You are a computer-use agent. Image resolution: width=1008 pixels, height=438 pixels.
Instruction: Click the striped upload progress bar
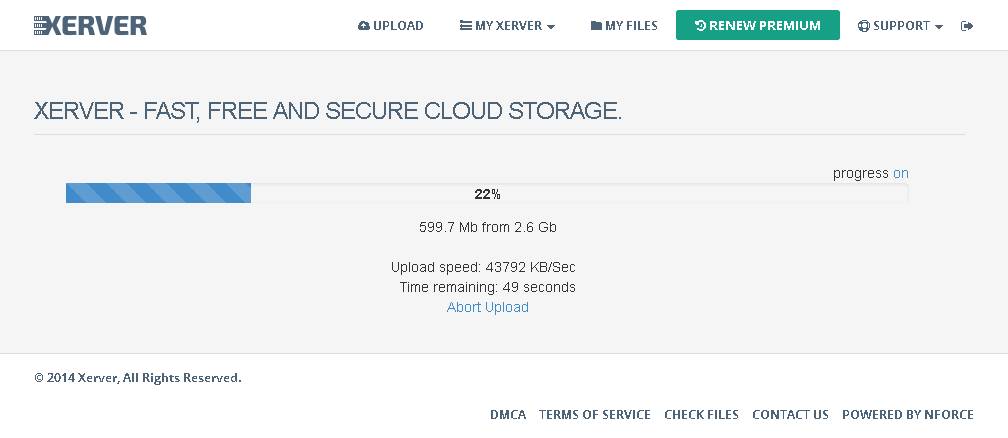pyautogui.click(x=158, y=193)
